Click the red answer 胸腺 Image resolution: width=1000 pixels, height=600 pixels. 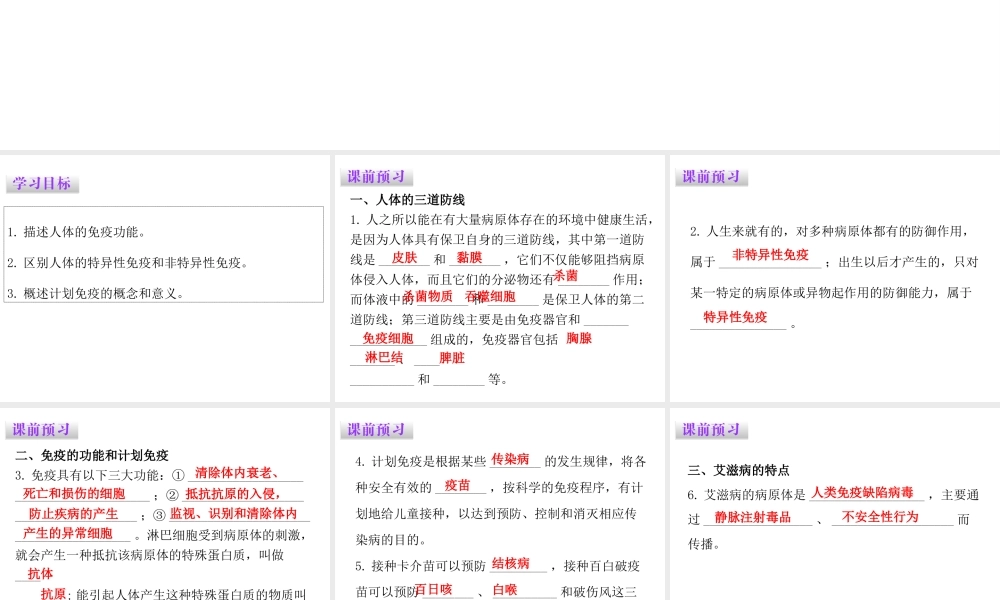click(x=579, y=339)
